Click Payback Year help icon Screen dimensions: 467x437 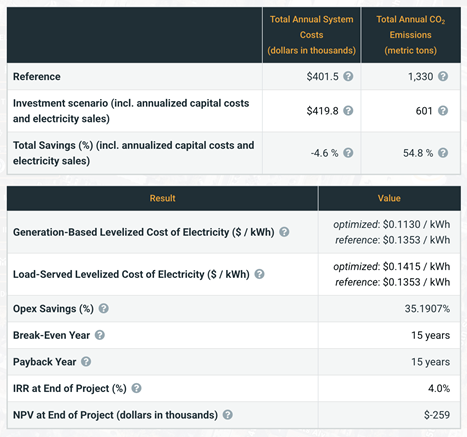[x=86, y=362]
